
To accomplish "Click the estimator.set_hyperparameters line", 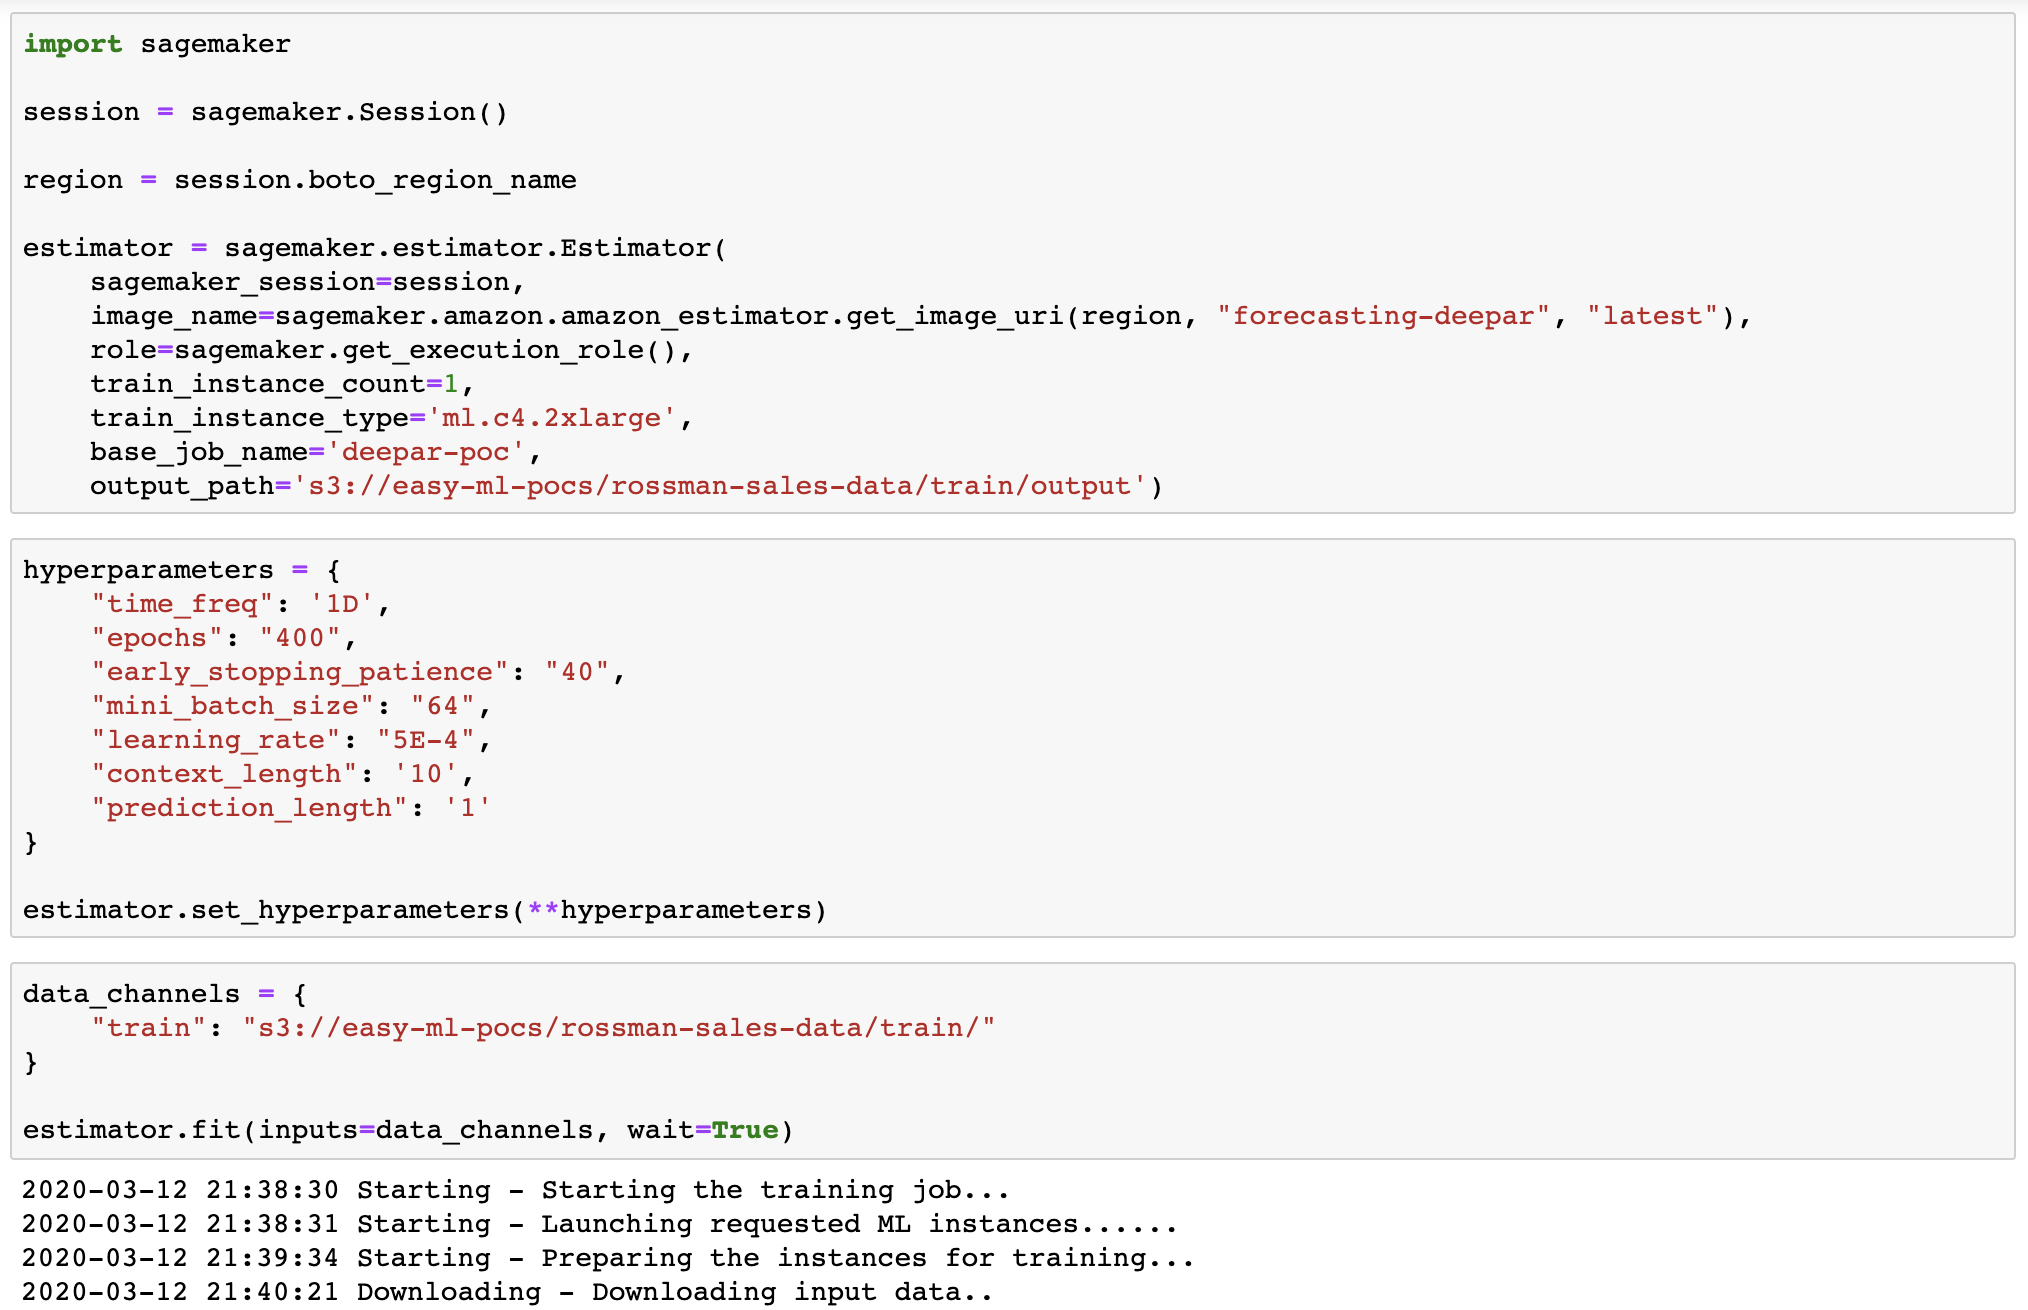I will coord(424,910).
